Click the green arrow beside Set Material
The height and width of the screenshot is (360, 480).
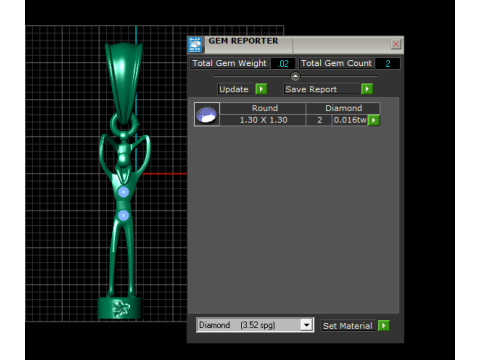point(384,325)
